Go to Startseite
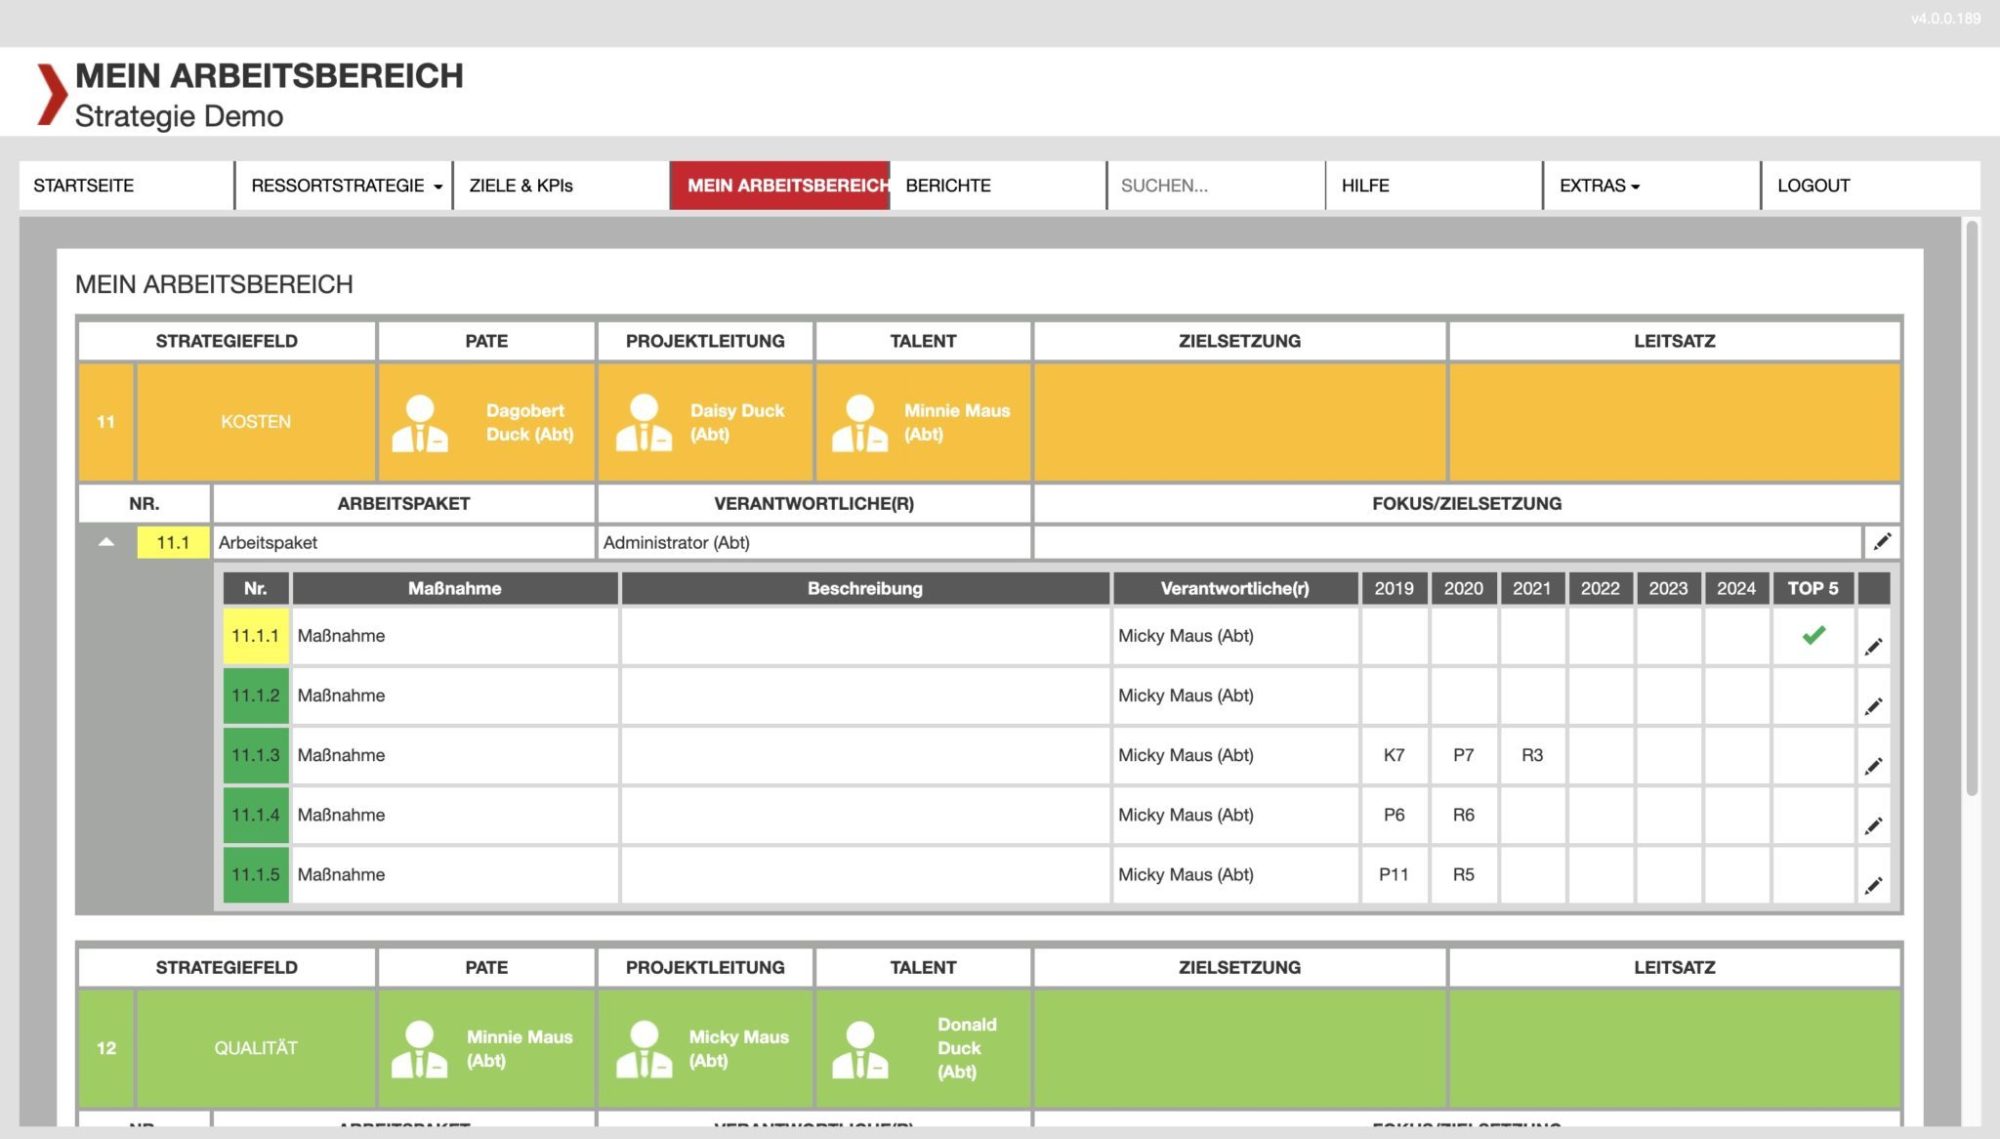The width and height of the screenshot is (2000, 1139). [x=126, y=186]
